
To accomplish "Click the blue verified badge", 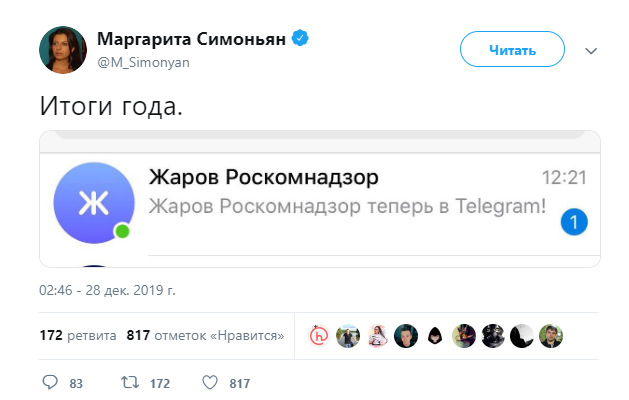I will click(x=299, y=39).
